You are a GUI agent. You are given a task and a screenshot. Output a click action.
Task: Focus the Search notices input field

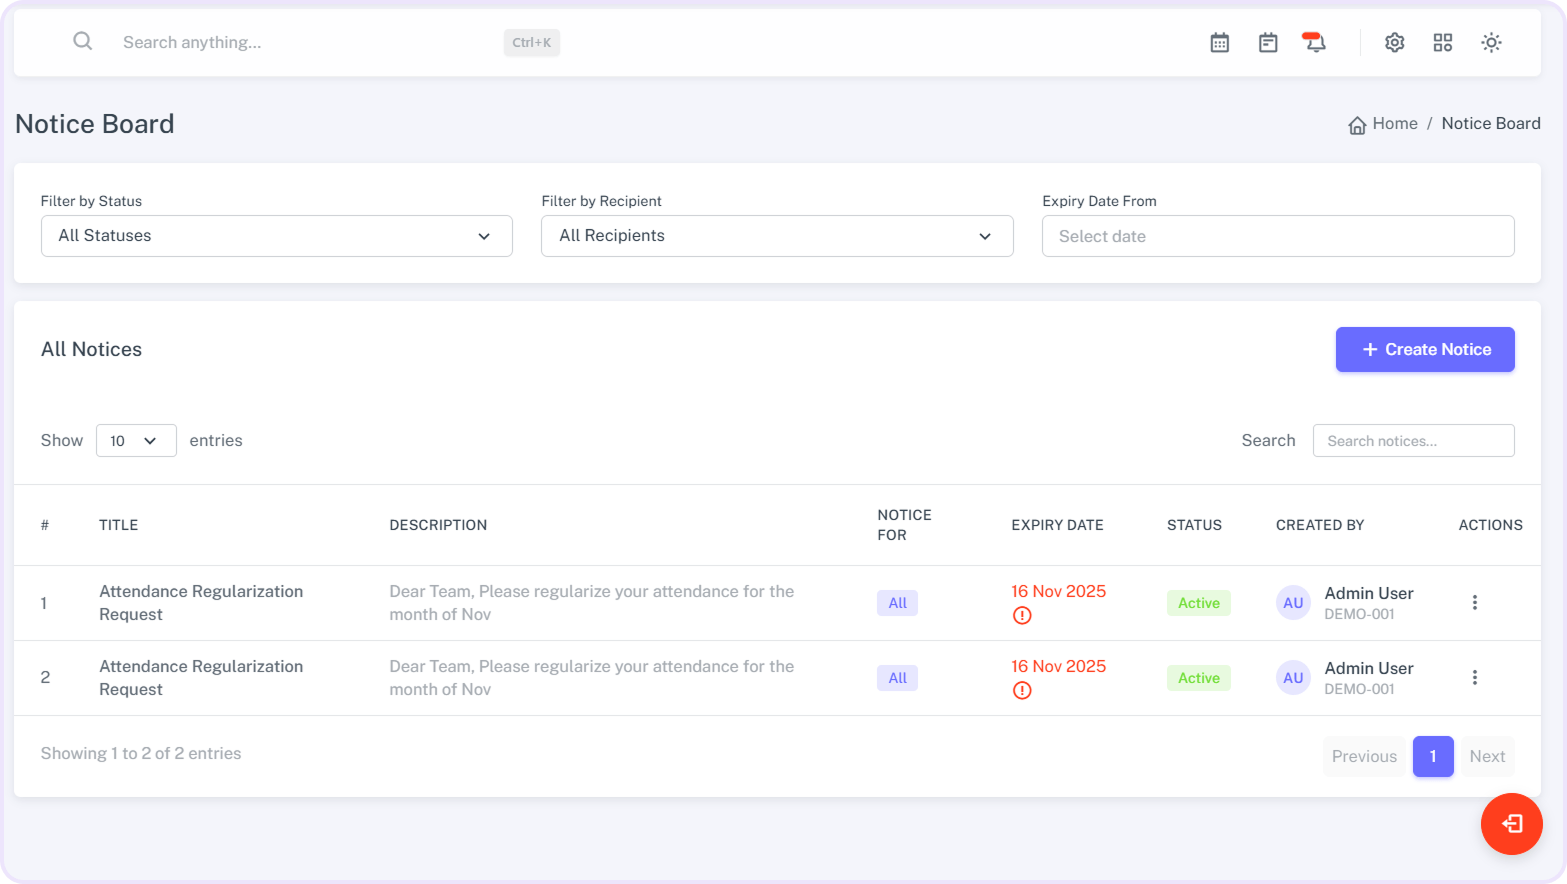click(1412, 441)
